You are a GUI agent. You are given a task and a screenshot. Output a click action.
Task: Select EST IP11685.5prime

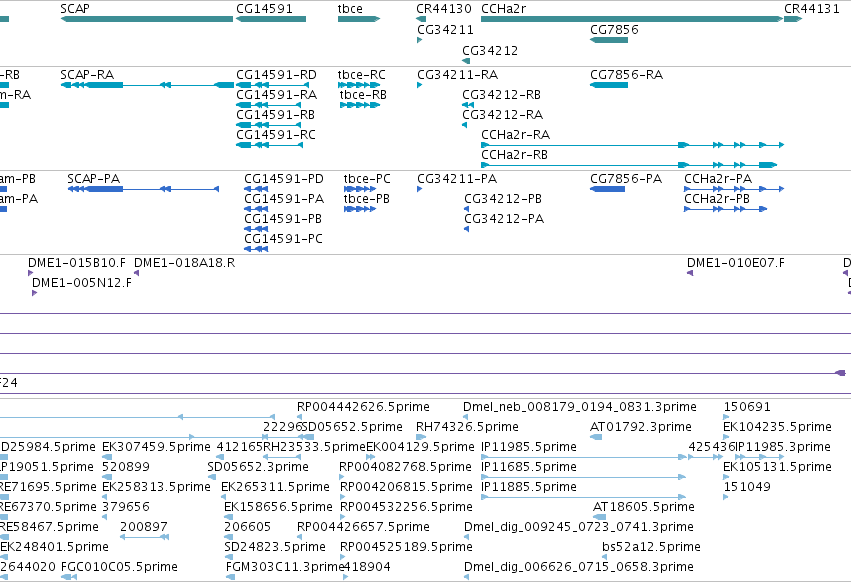click(x=529, y=467)
